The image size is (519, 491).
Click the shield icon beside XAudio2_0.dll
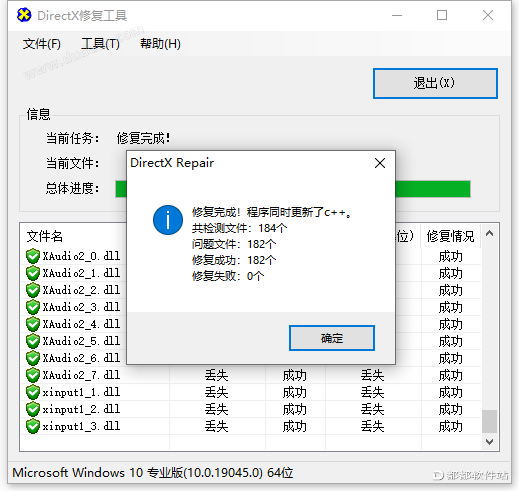coord(33,256)
